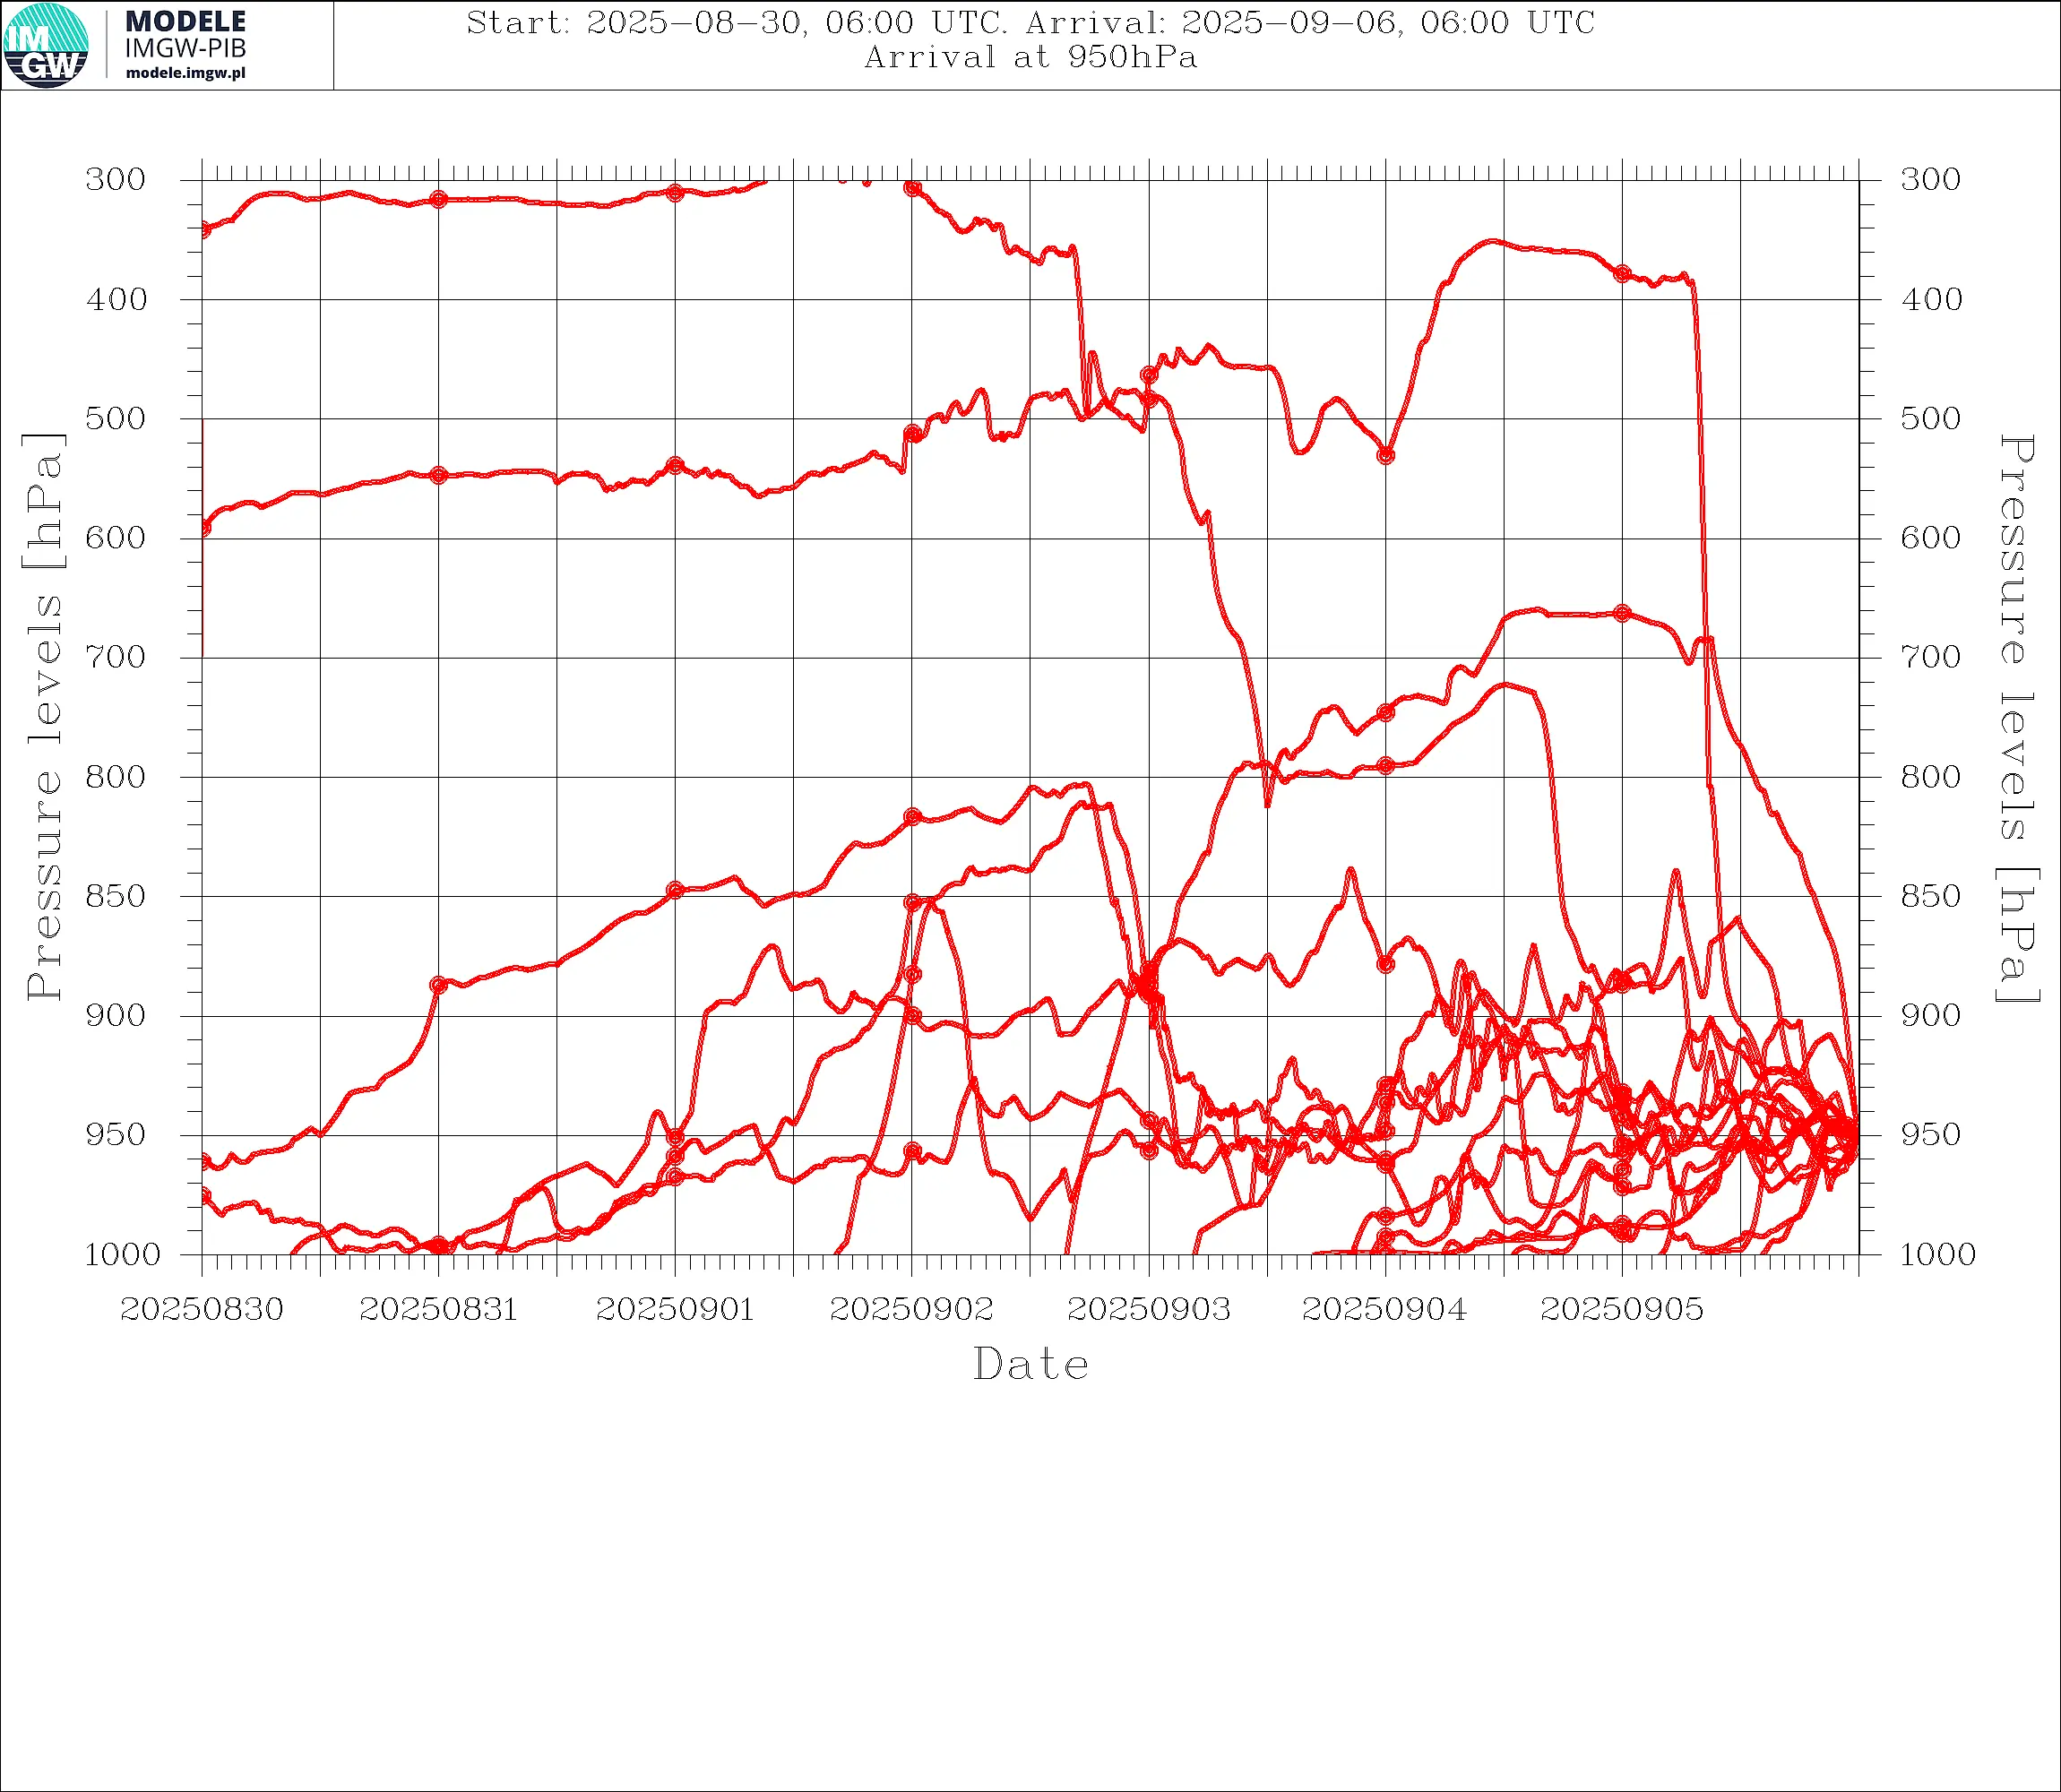Click the left axis 950 label
This screenshot has height=1792, width=2061.
click(x=116, y=1135)
